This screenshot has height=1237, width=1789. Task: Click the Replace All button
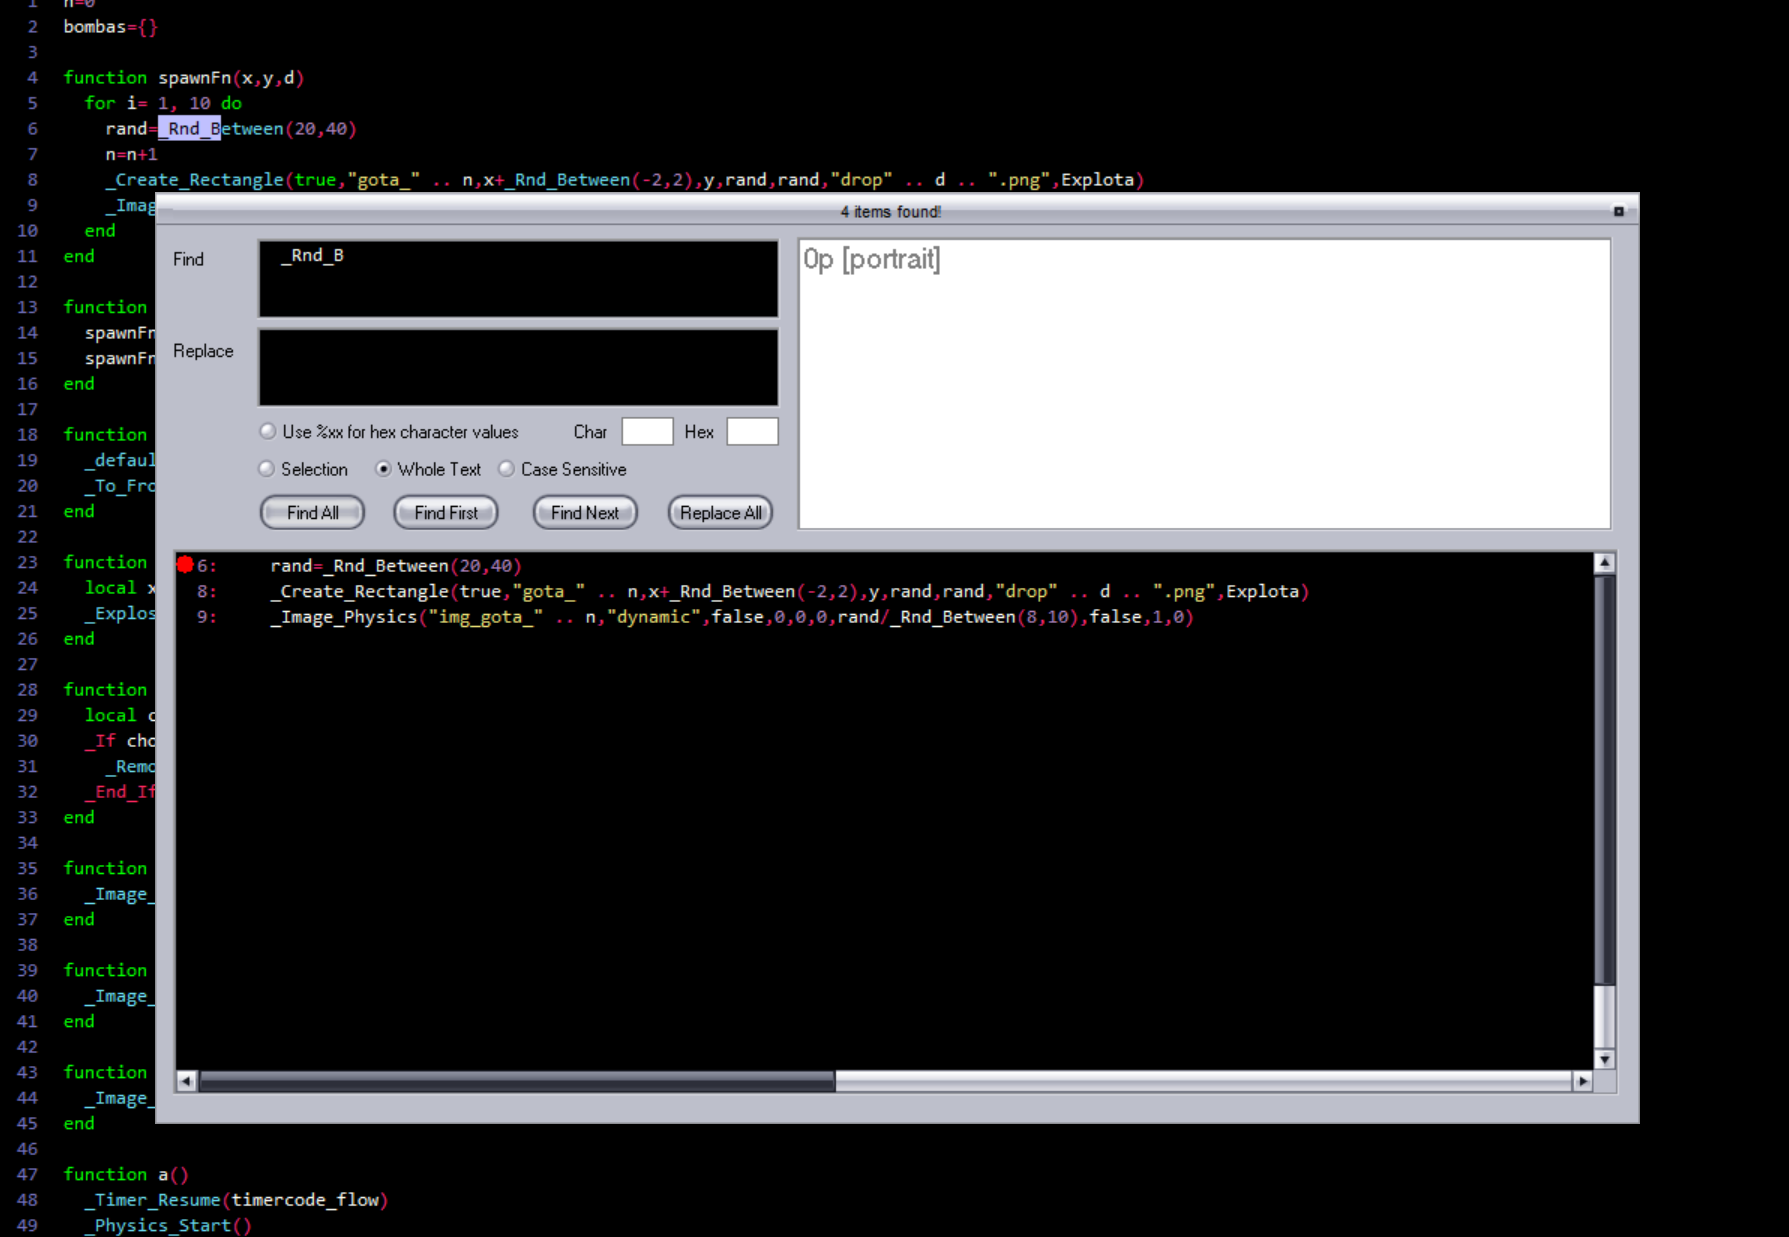click(x=720, y=513)
